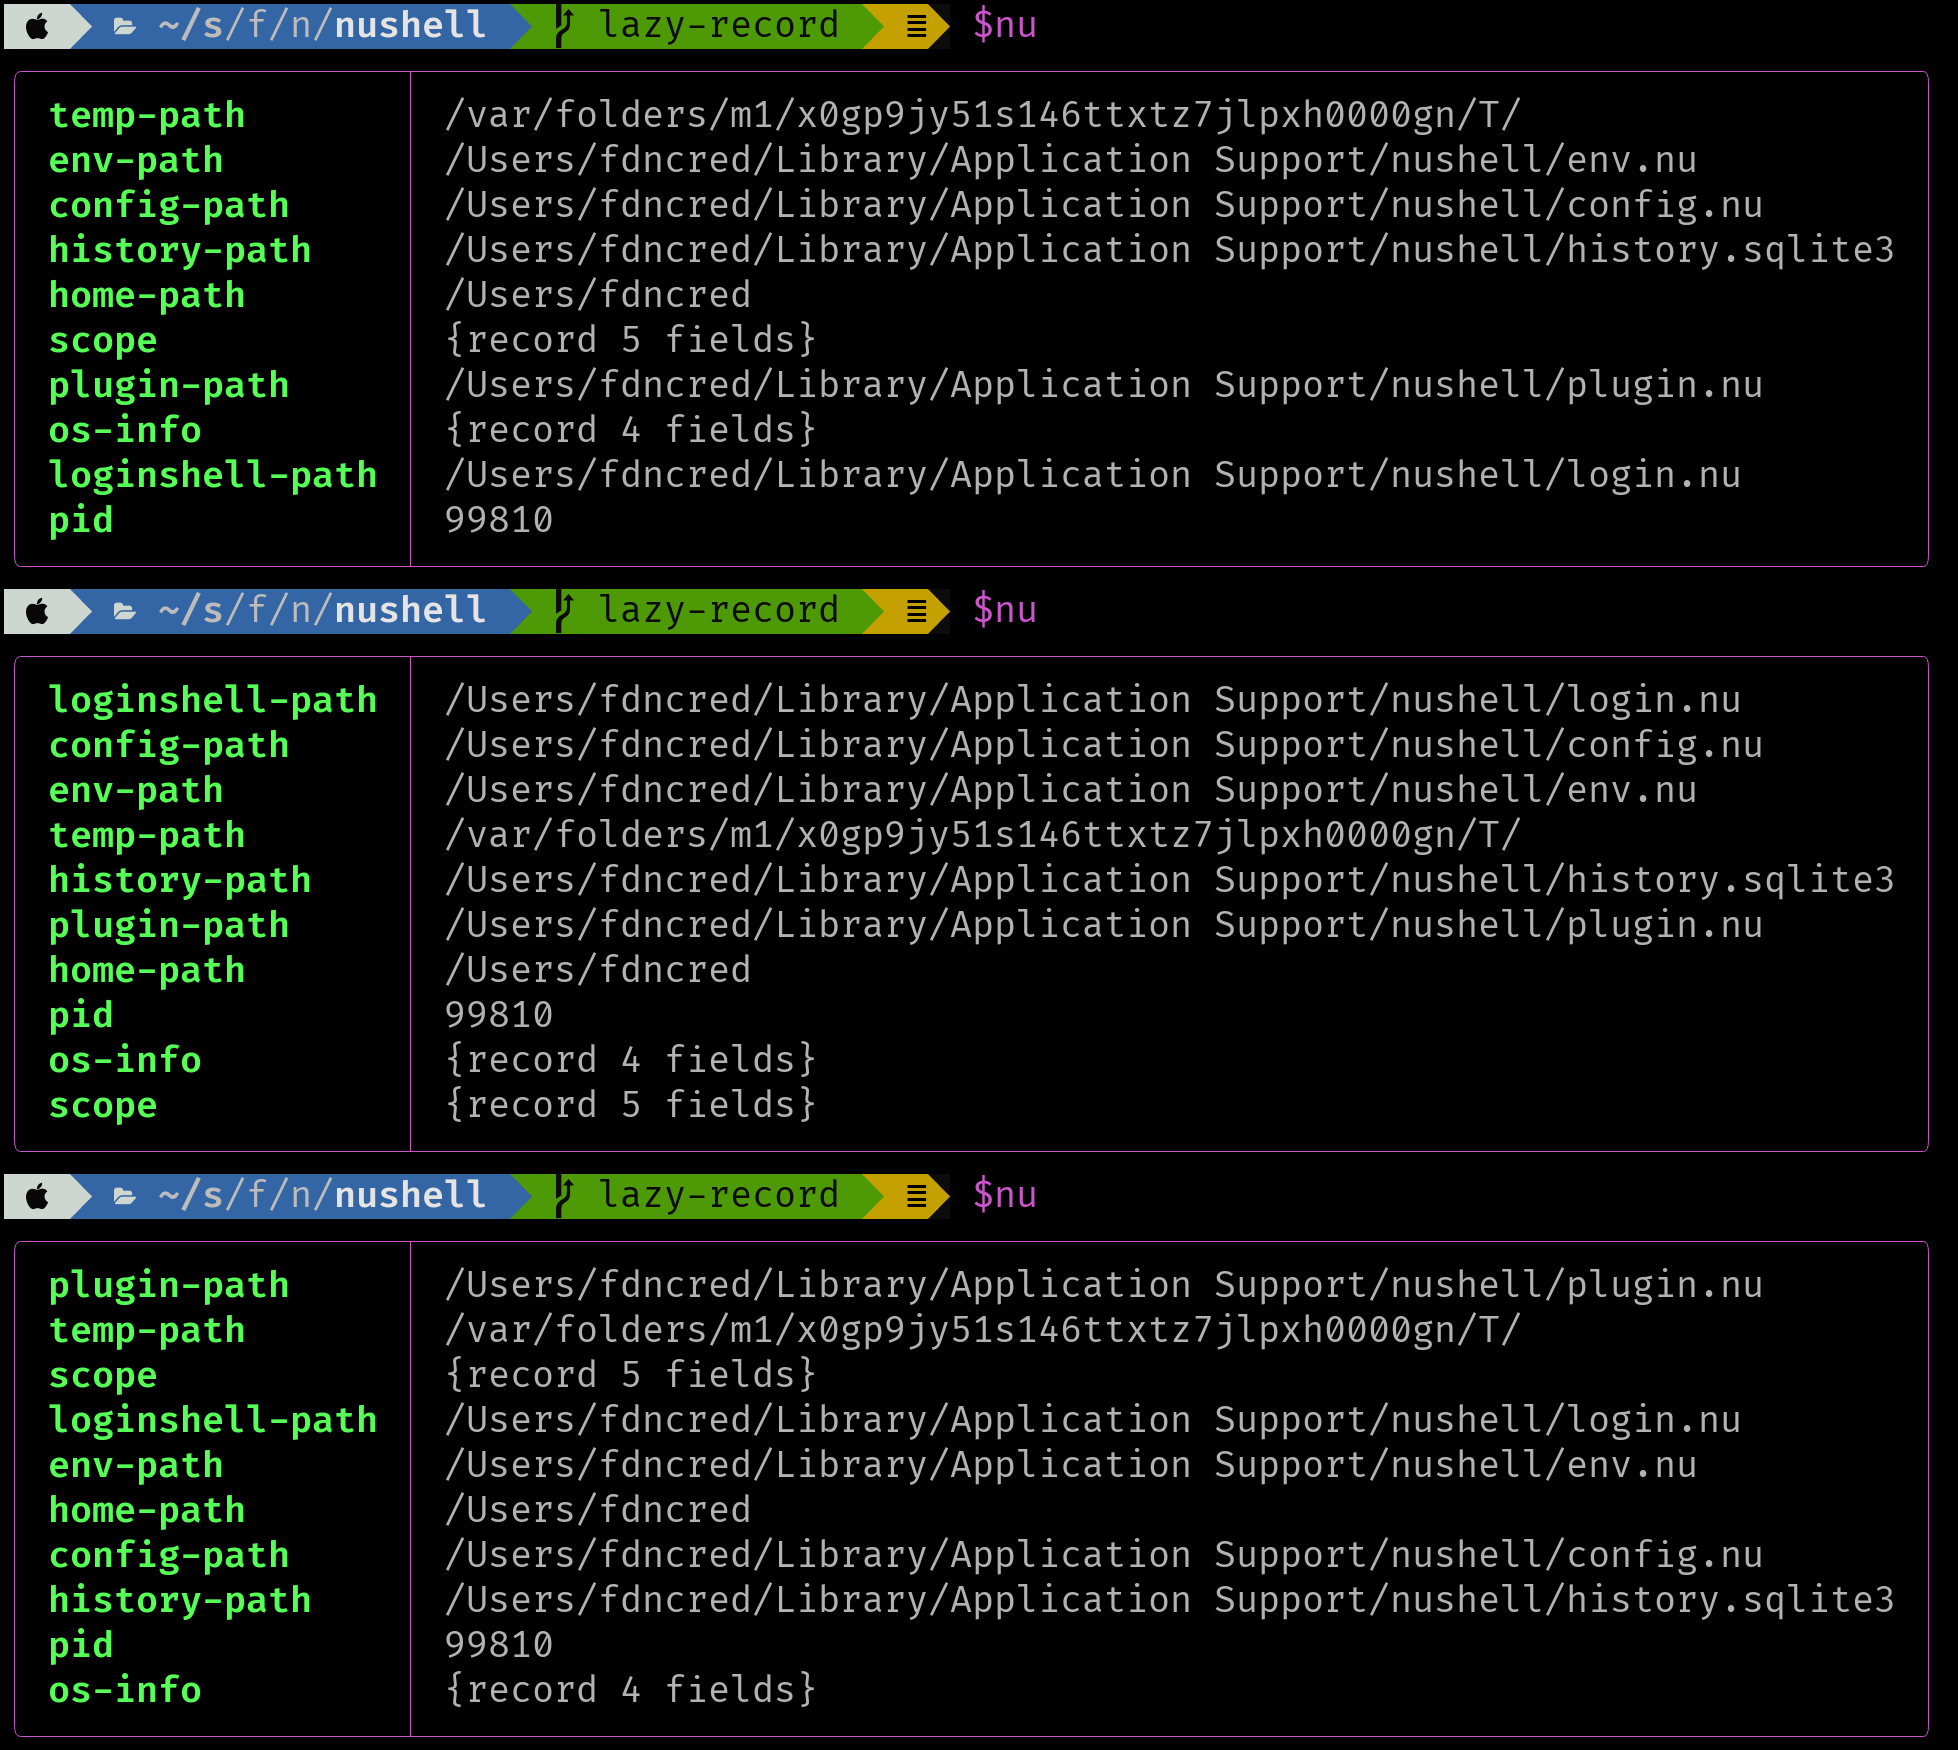Click the git branch icon in the top prompt

pos(564,26)
